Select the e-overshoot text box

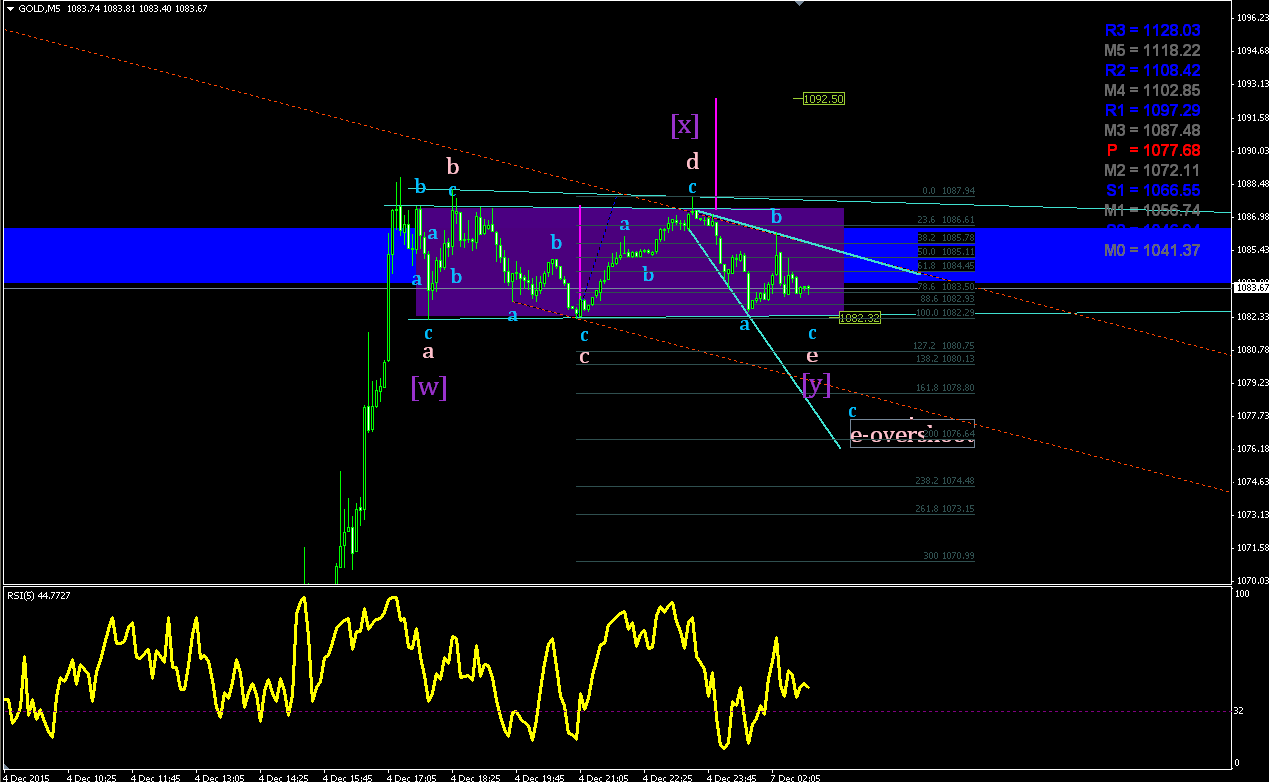[911, 433]
